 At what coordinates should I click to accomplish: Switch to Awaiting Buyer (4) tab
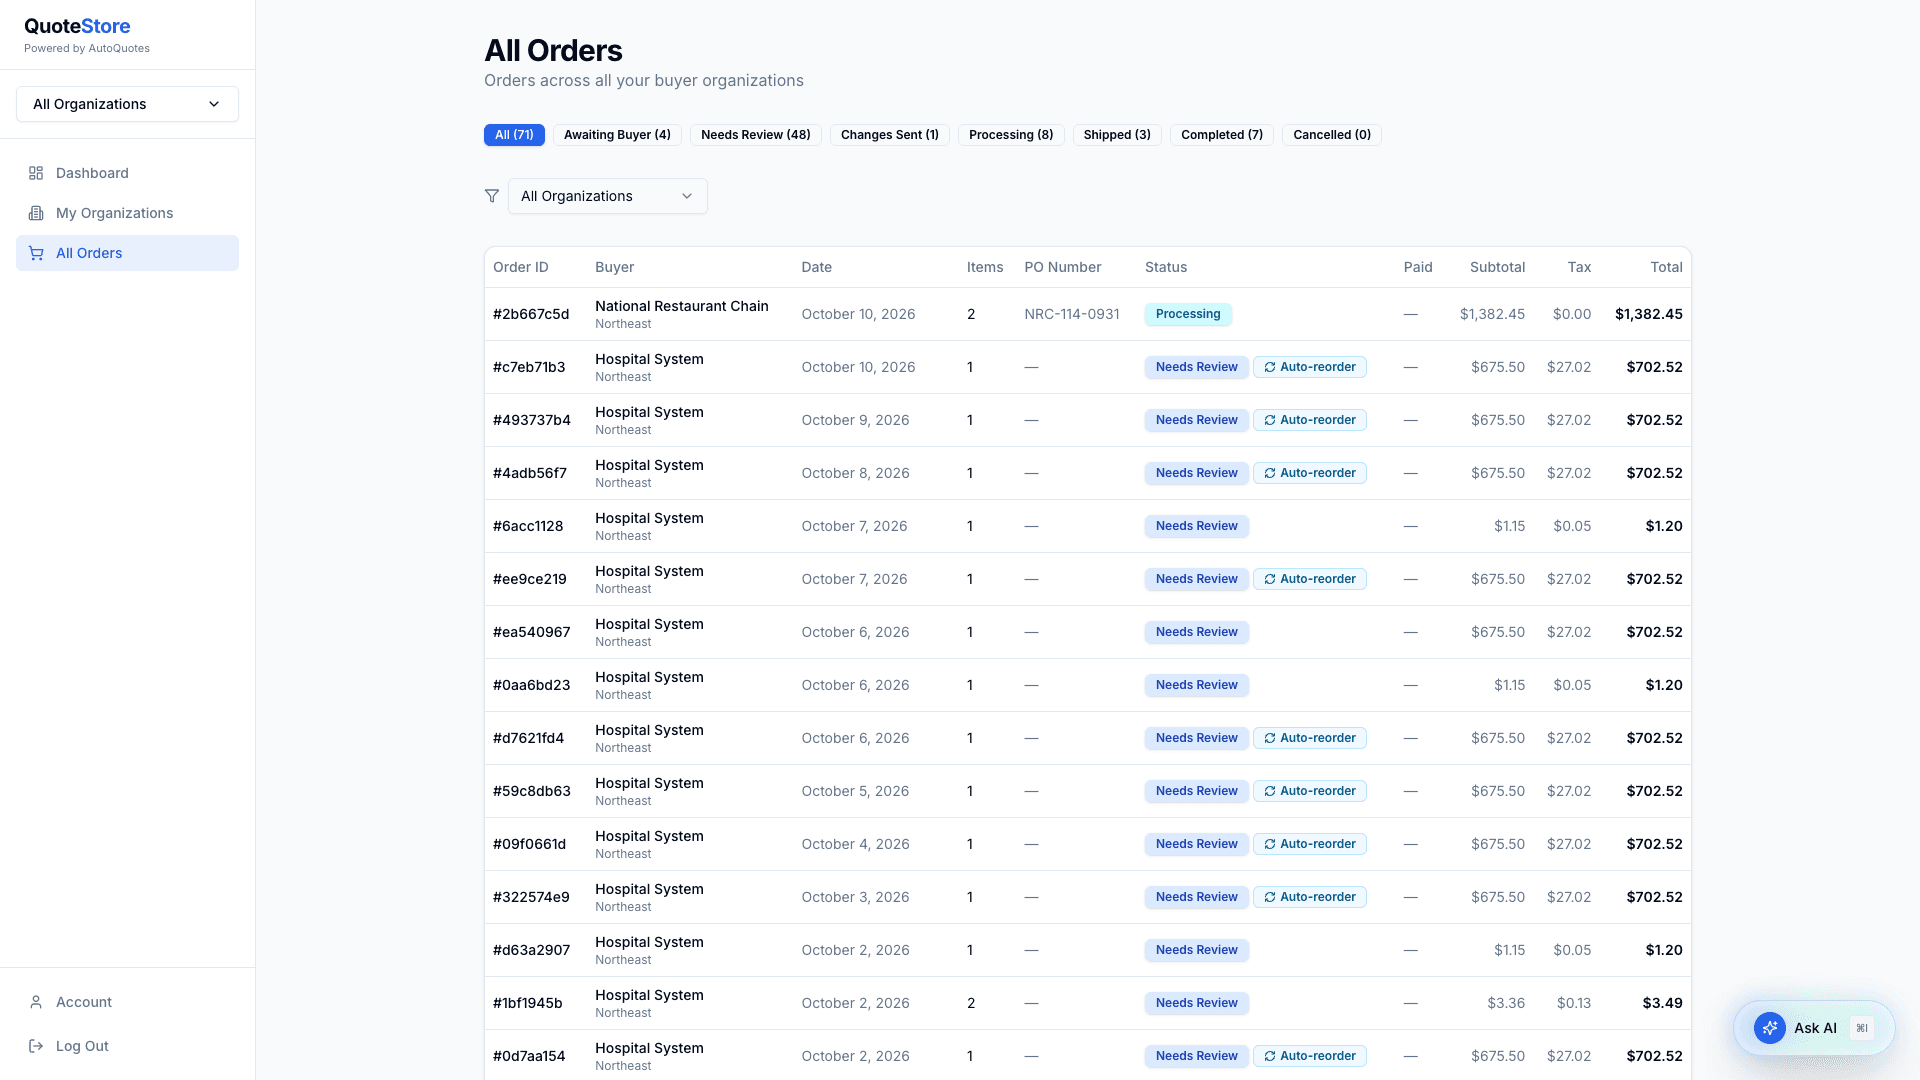click(617, 135)
